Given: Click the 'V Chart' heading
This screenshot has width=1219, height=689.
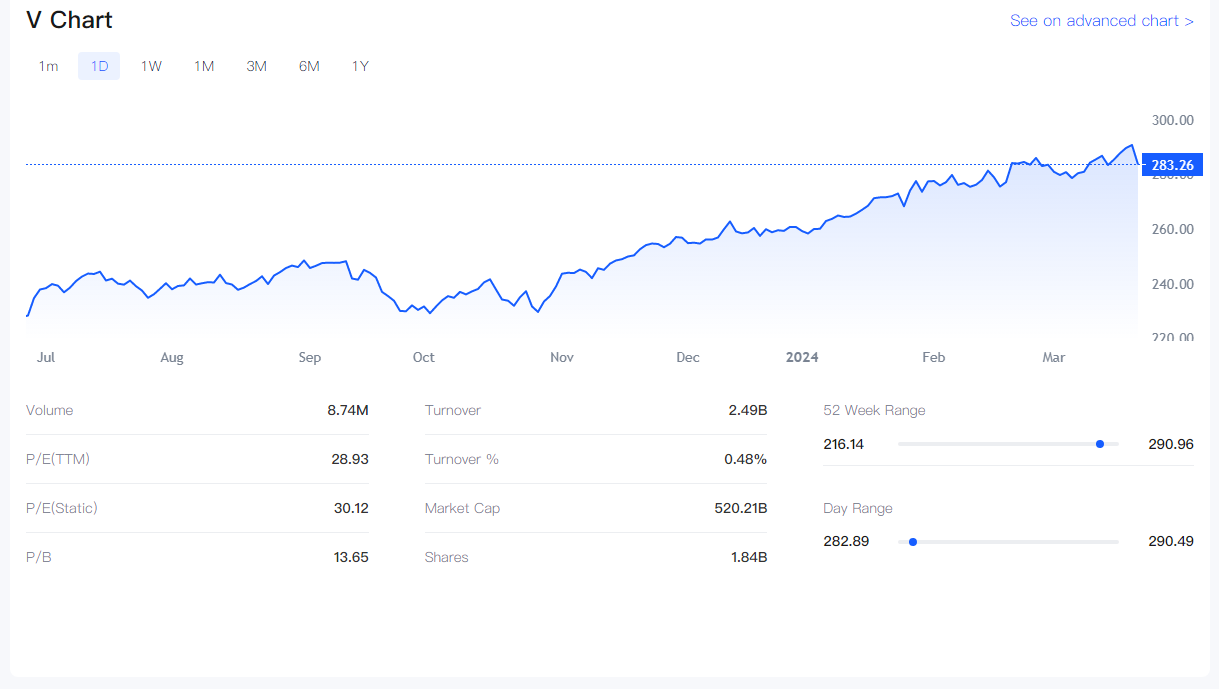Looking at the screenshot, I should click(x=69, y=20).
